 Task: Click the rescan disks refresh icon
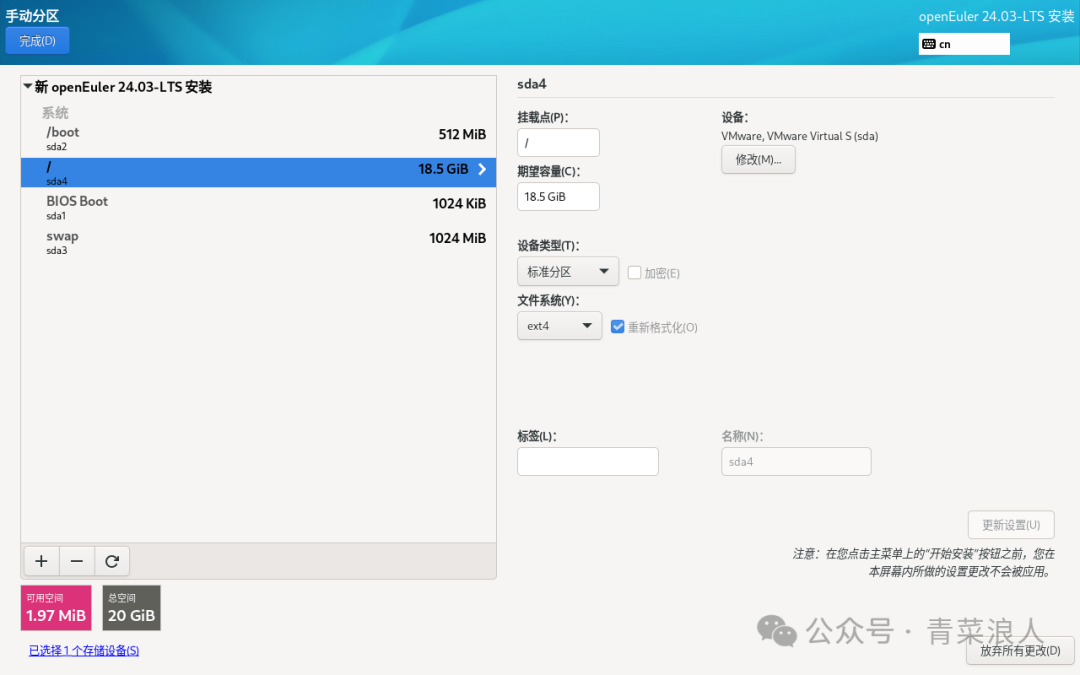click(112, 560)
